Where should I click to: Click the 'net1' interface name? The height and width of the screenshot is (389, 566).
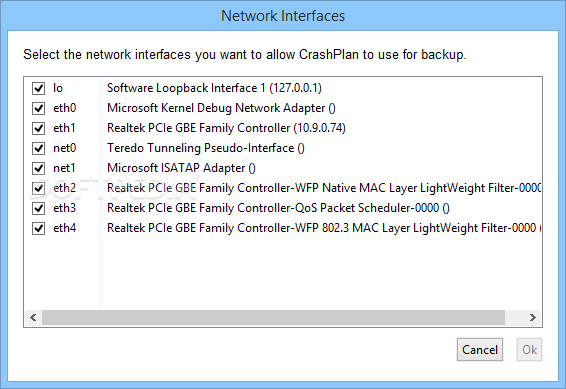click(64, 168)
